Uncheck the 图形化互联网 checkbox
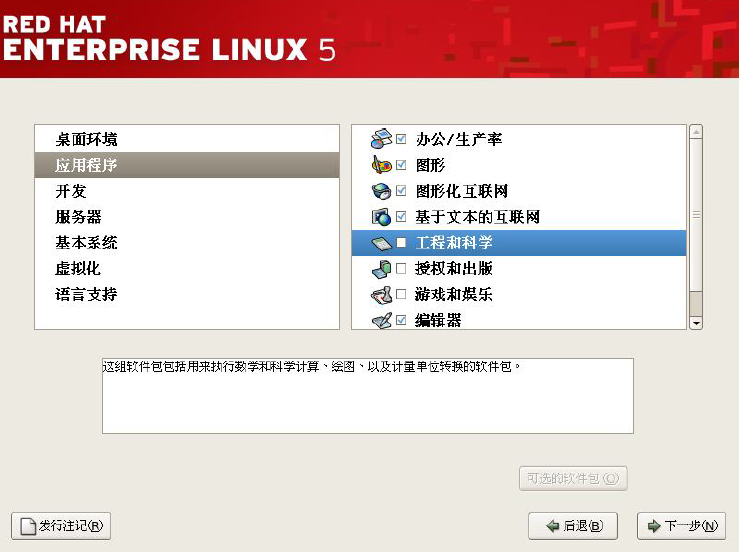 [401, 191]
